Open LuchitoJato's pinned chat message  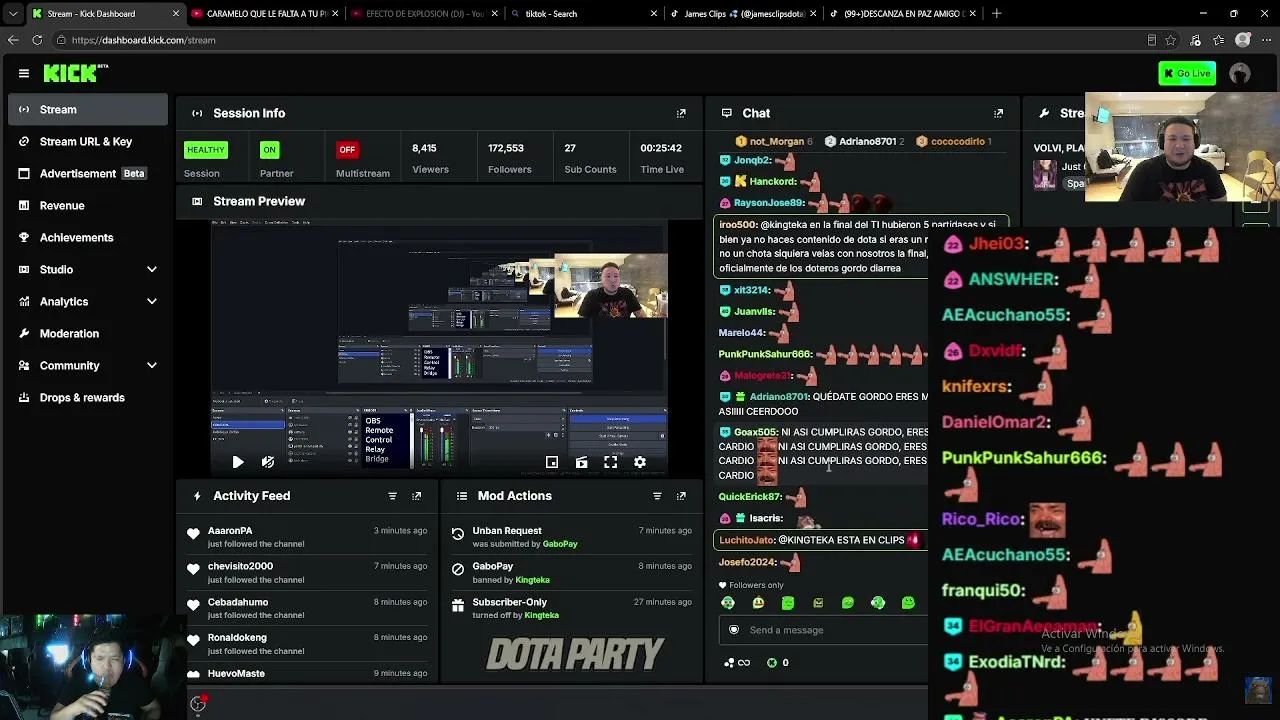[820, 540]
